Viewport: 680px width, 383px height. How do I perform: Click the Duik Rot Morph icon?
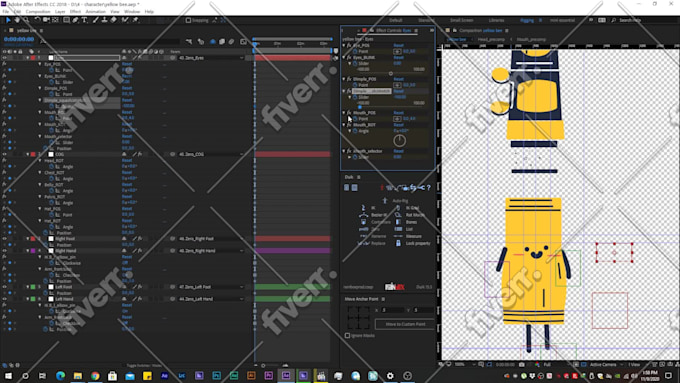(x=398, y=215)
